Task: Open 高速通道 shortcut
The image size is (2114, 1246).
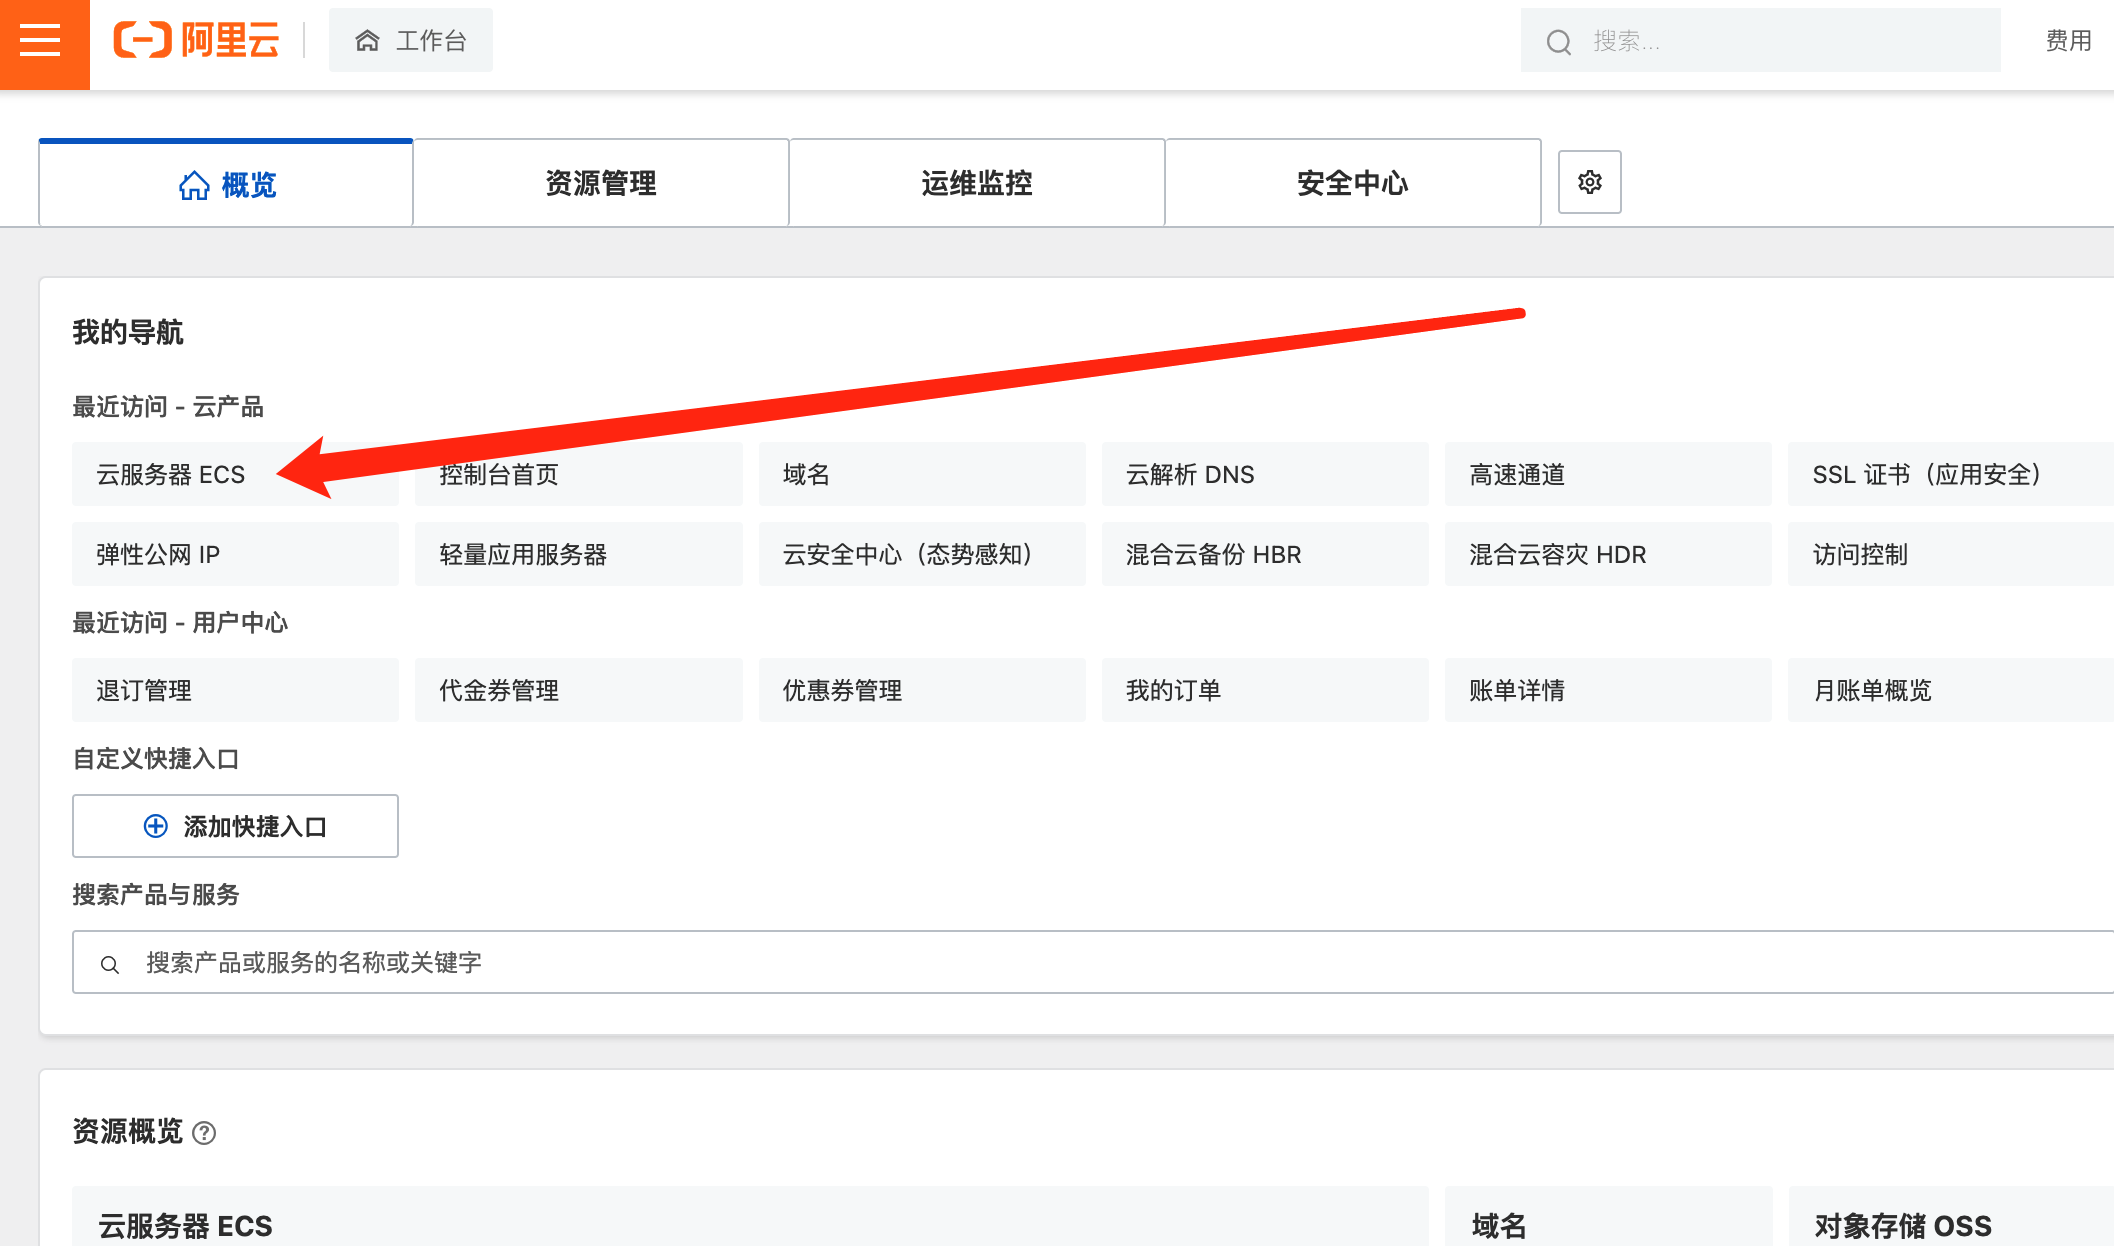Action: 1608,474
